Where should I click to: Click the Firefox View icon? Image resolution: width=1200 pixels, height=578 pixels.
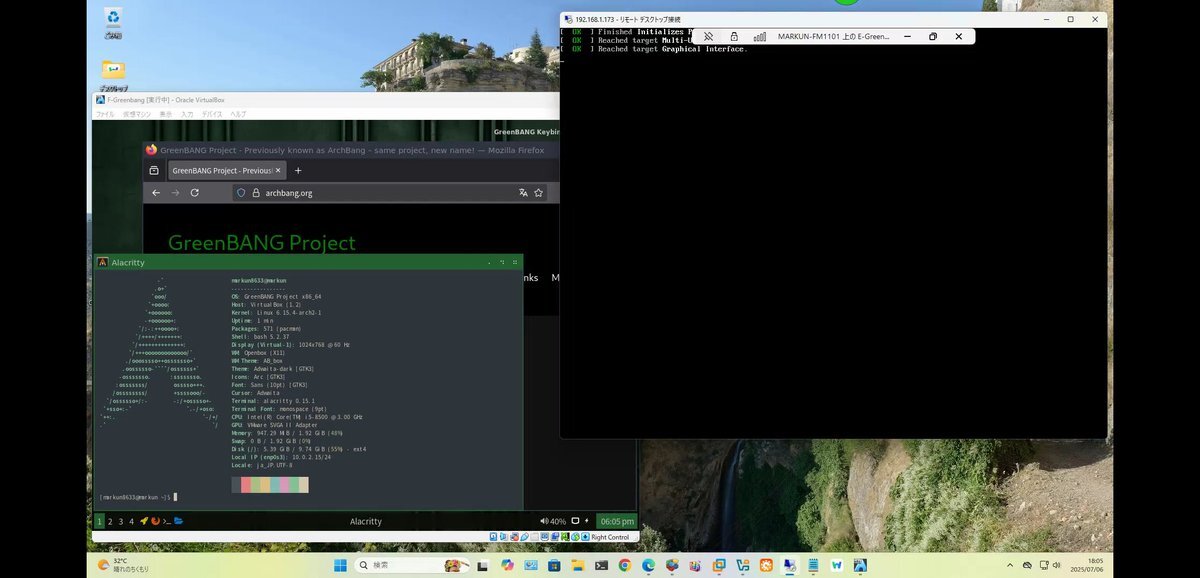(154, 170)
